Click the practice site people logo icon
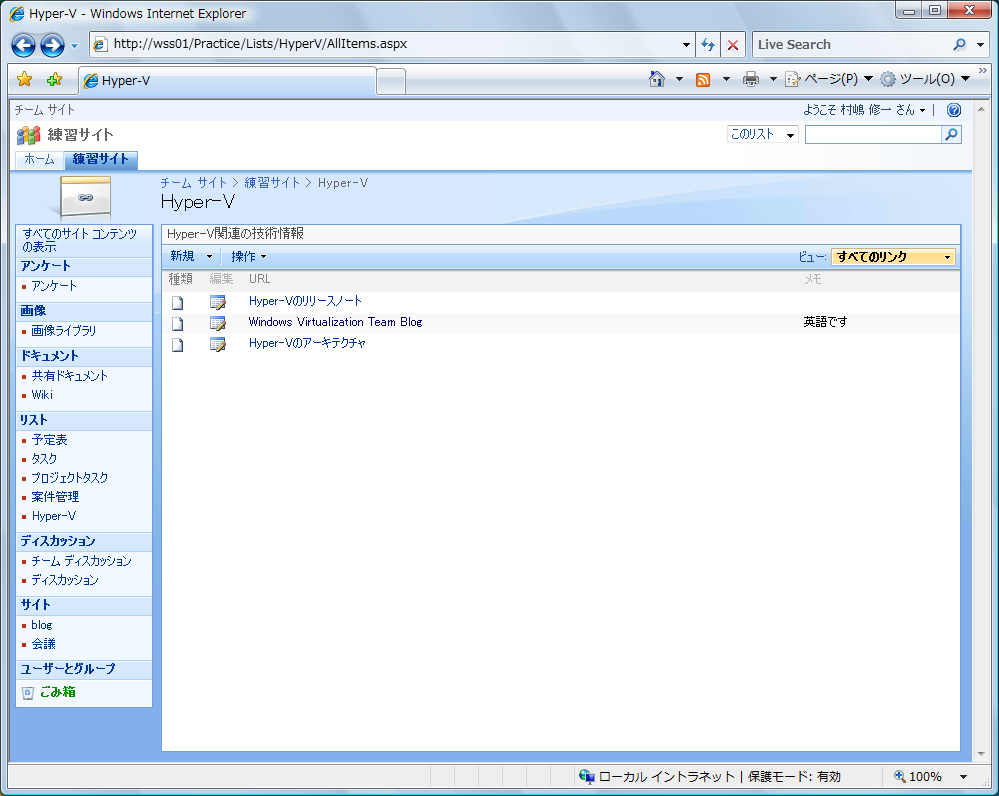 29,135
